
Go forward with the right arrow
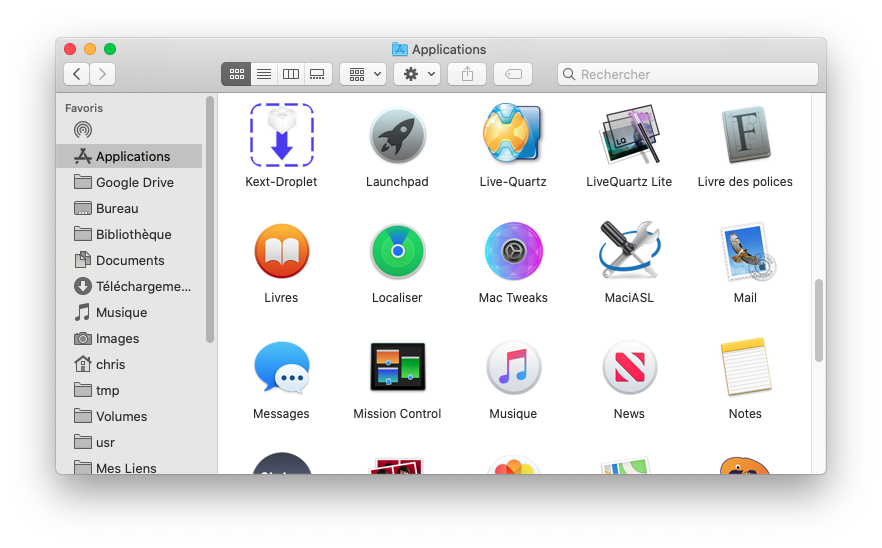102,74
